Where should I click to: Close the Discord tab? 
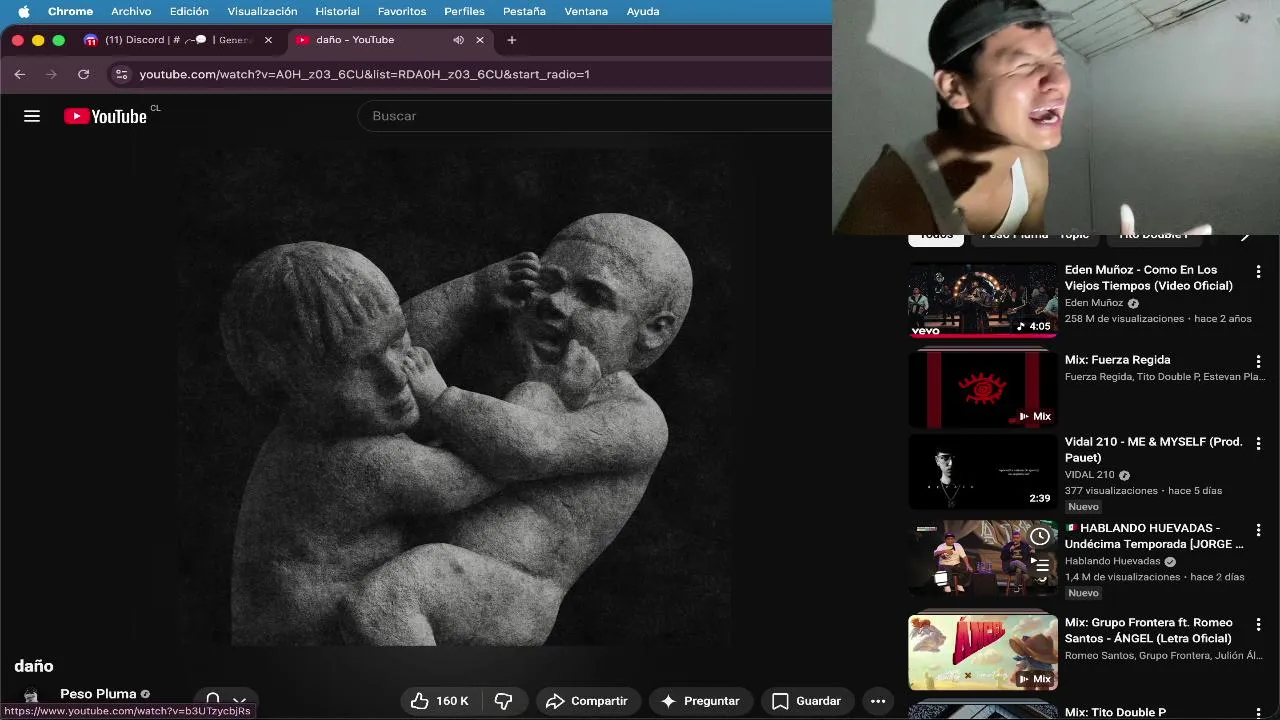pyautogui.click(x=268, y=40)
